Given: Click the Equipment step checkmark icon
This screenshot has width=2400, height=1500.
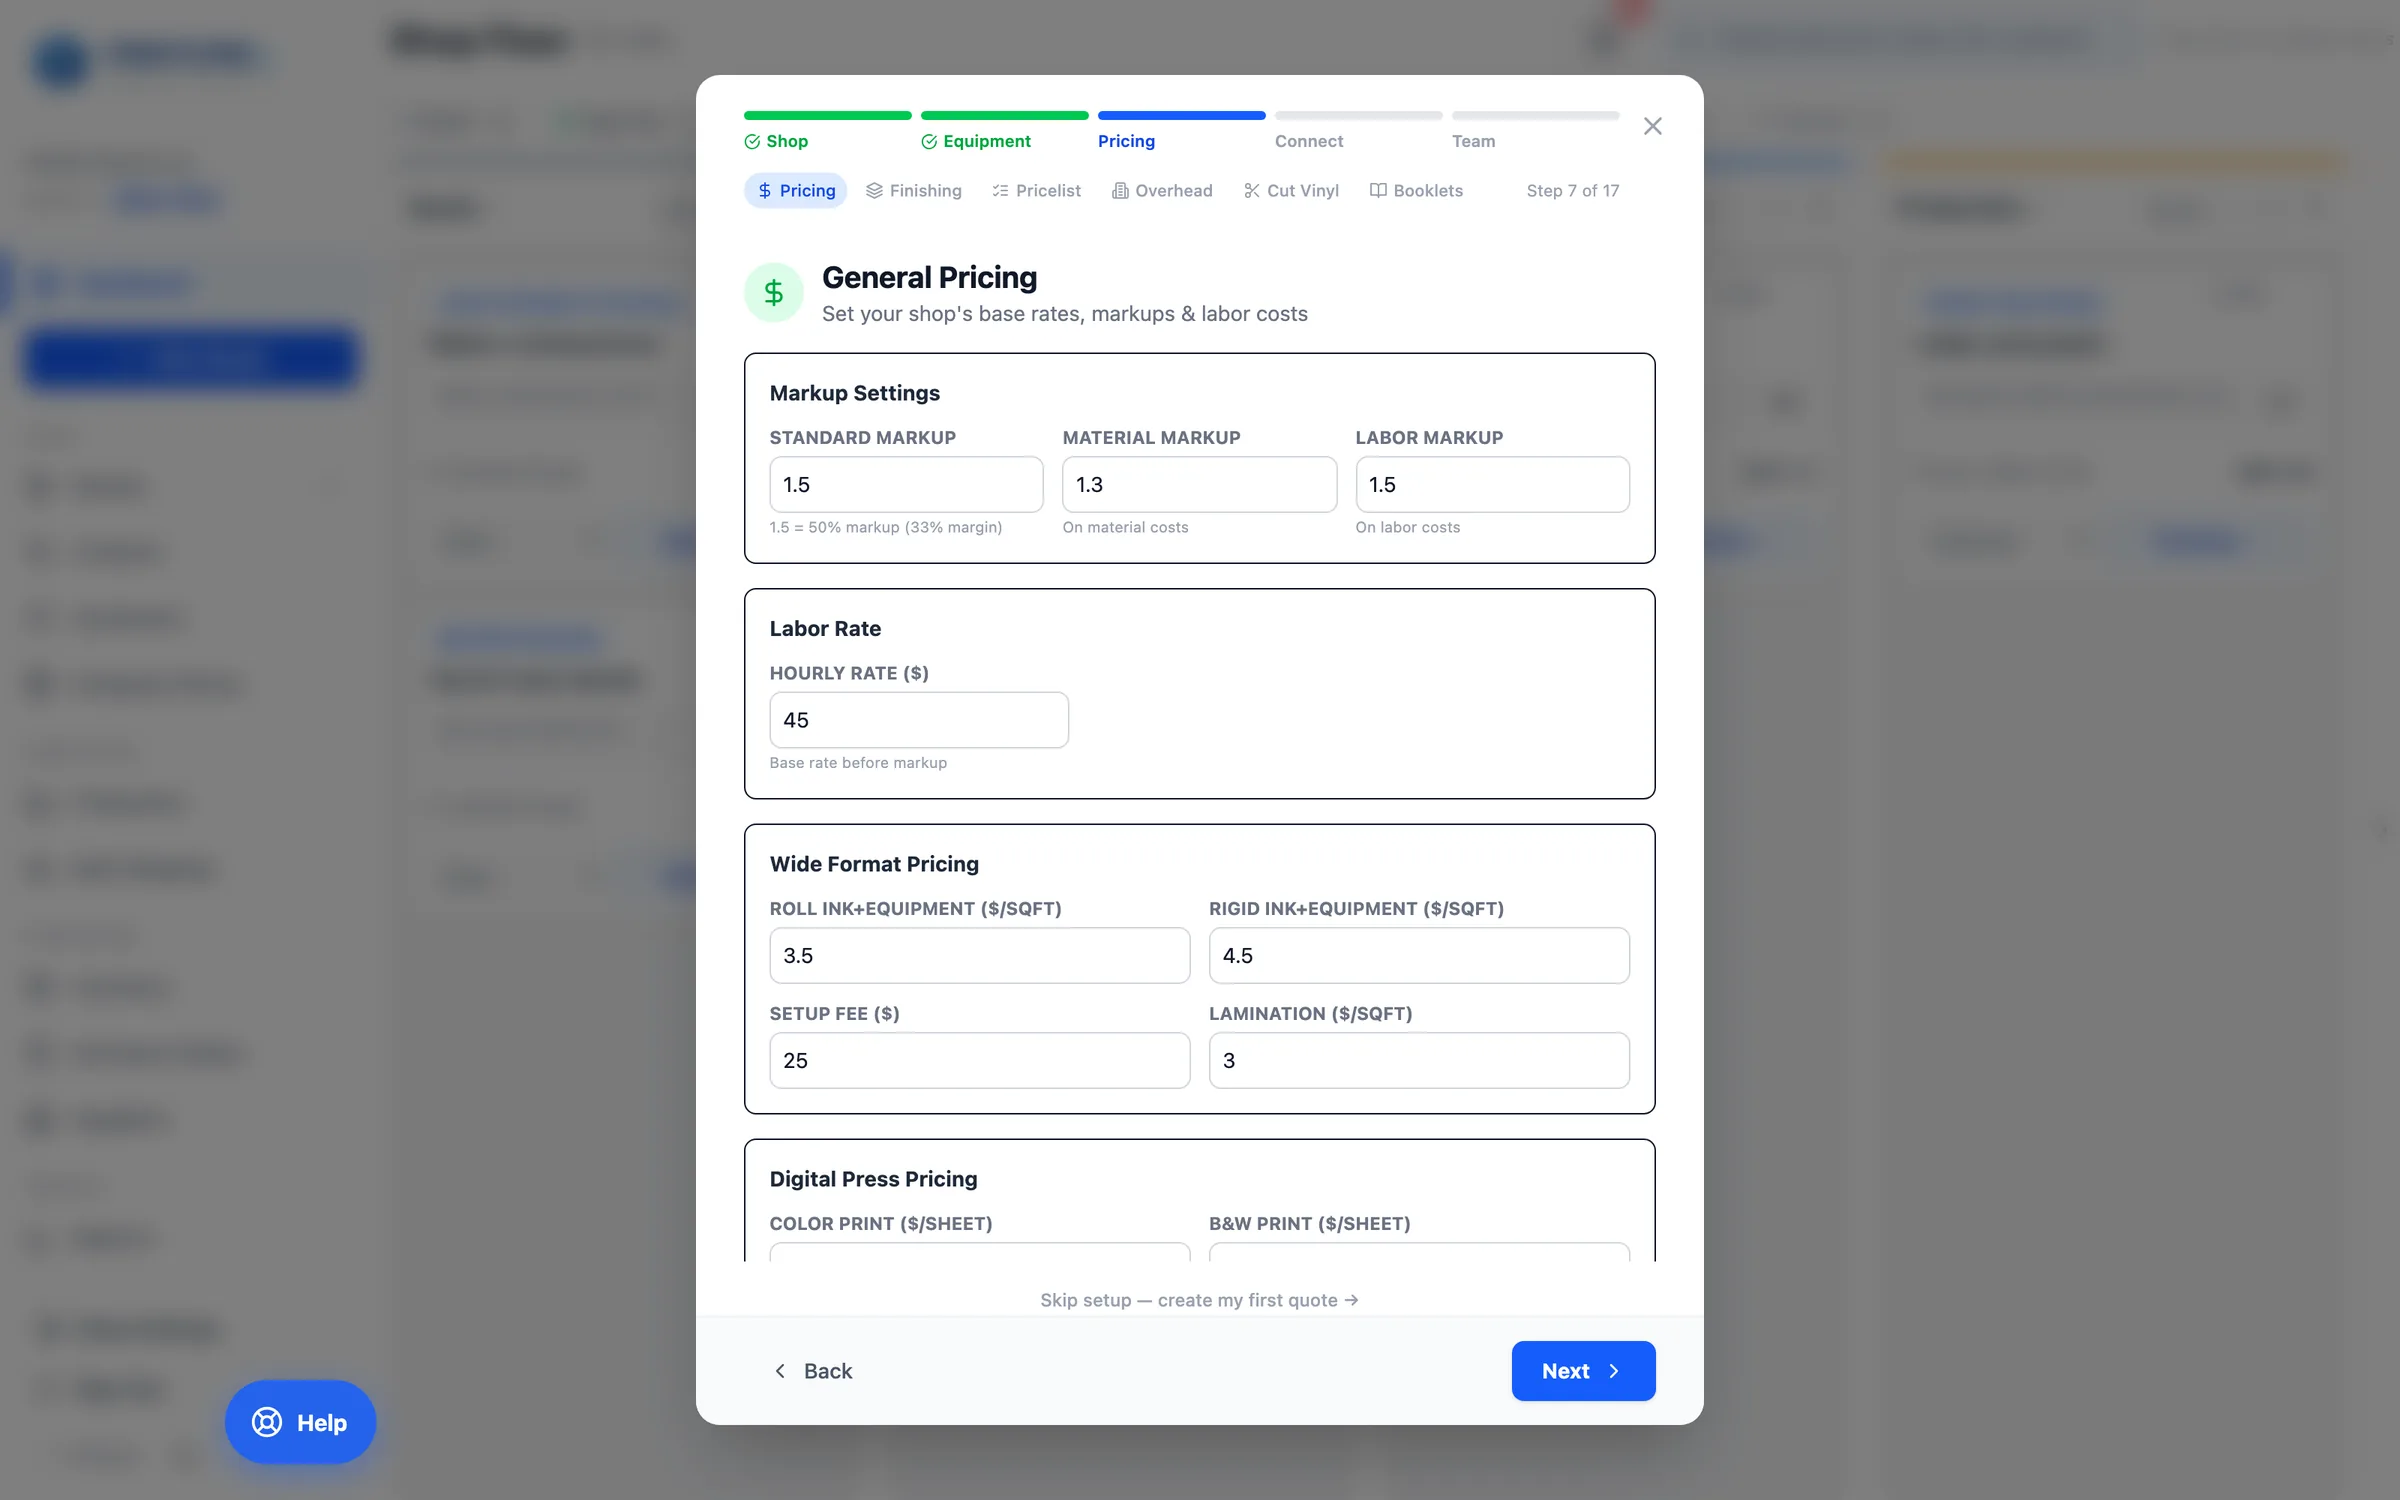Looking at the screenshot, I should coord(929,142).
